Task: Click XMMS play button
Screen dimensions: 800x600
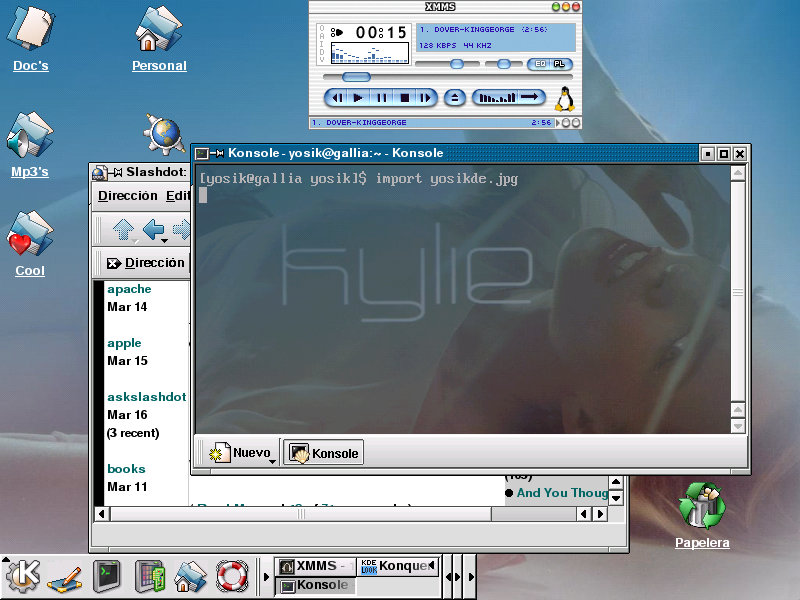Action: 358,97
